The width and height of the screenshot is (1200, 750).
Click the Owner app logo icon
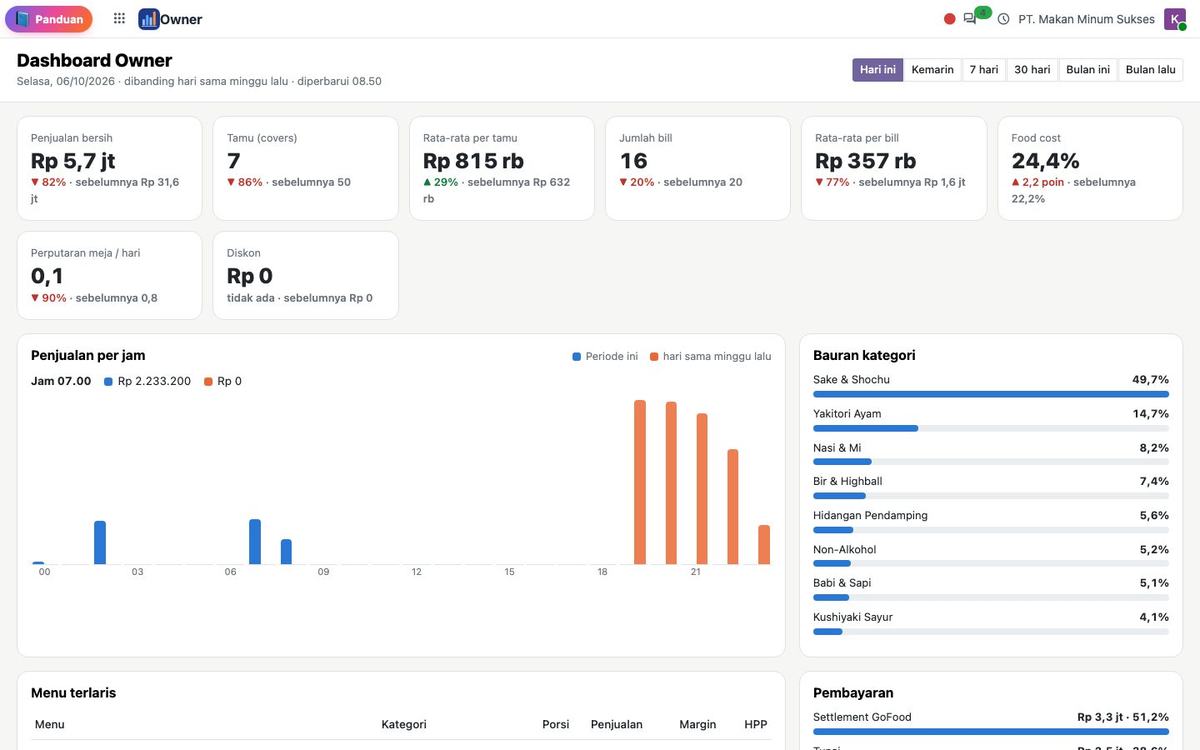(149, 19)
